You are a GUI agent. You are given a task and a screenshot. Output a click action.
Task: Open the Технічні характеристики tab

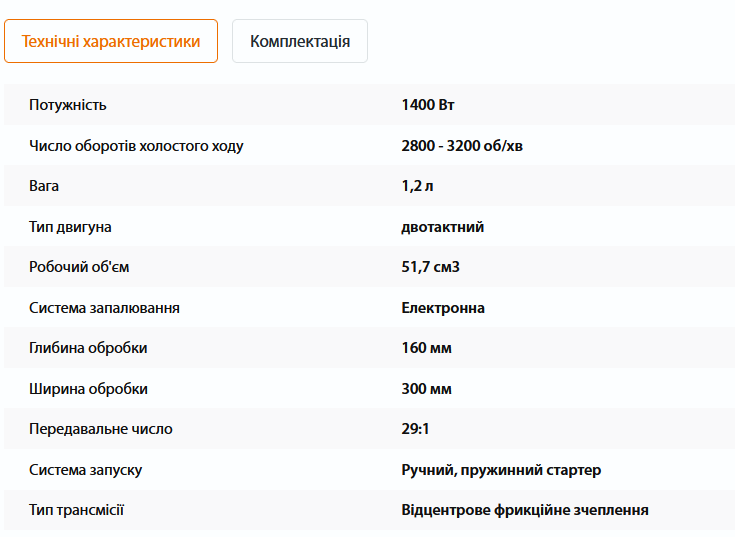tap(111, 41)
